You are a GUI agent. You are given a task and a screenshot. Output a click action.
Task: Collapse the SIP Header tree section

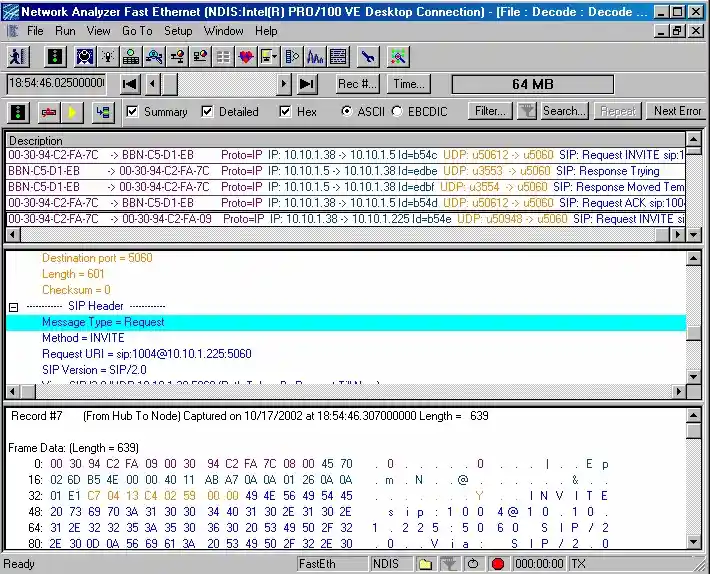(14, 307)
